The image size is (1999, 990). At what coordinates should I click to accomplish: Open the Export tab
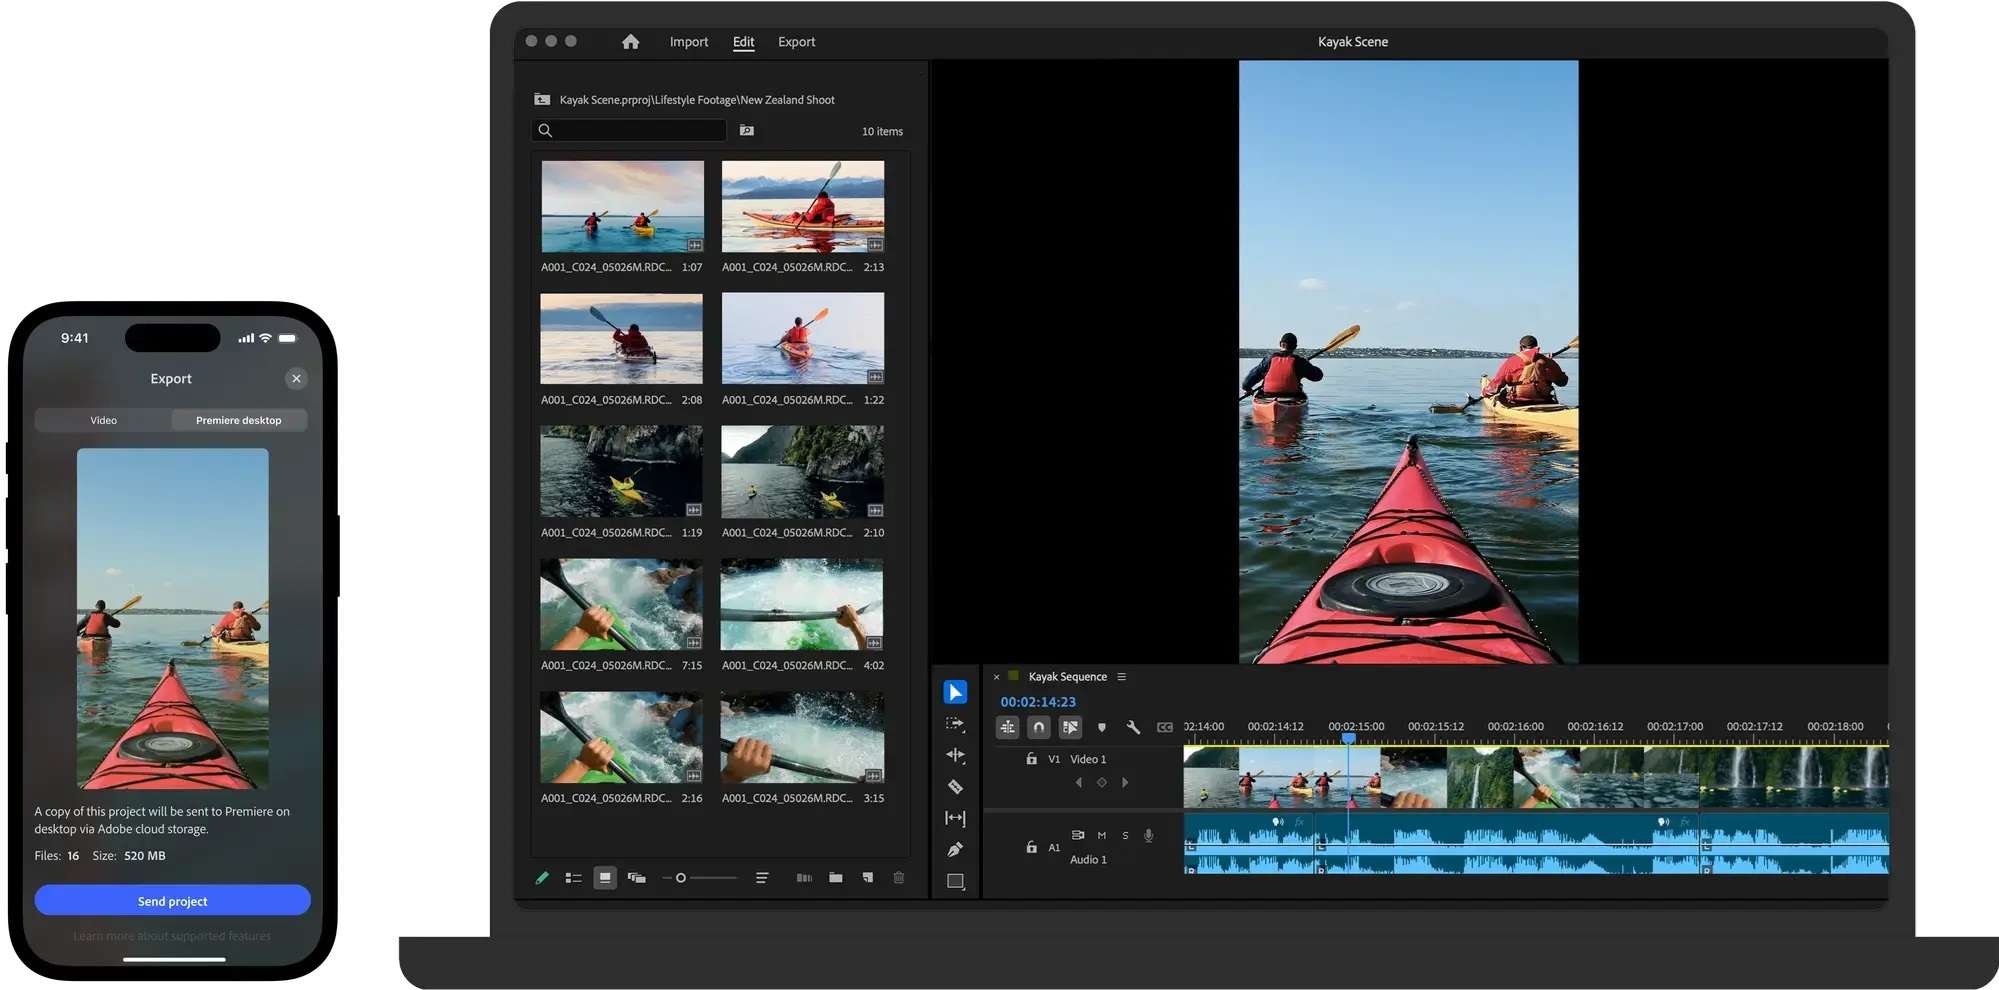(x=797, y=42)
